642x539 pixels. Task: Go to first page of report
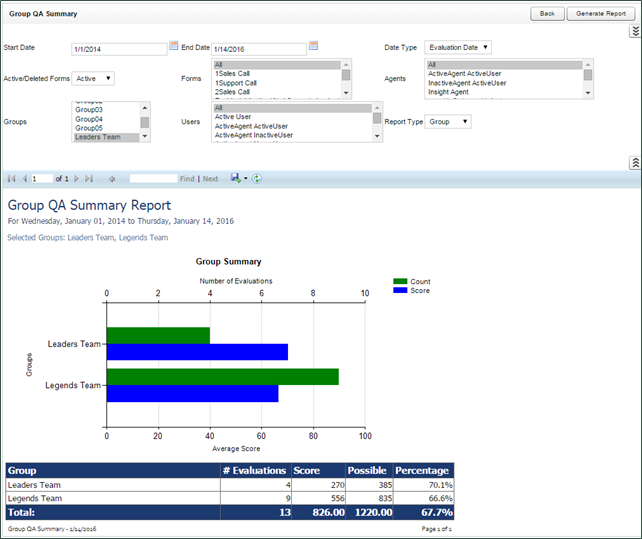click(x=12, y=178)
